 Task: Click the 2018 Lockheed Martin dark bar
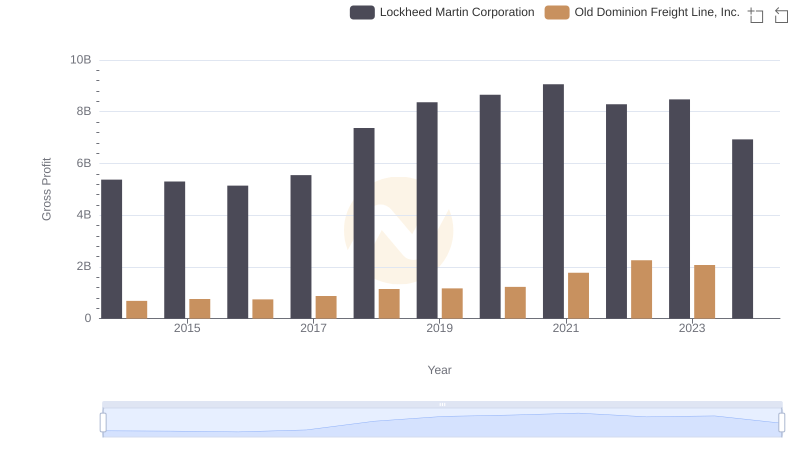364,223
